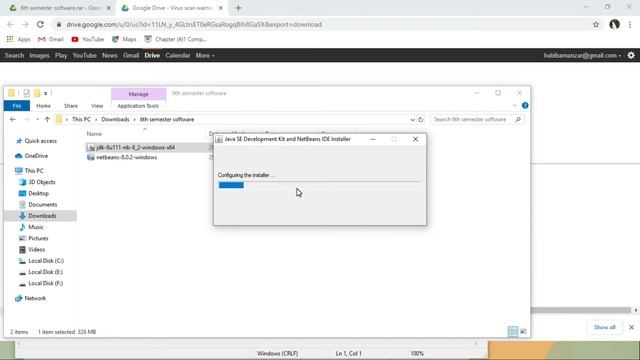This screenshot has width=640, height=360.
Task: Reload the Chrome page
Action: coord(40,24)
